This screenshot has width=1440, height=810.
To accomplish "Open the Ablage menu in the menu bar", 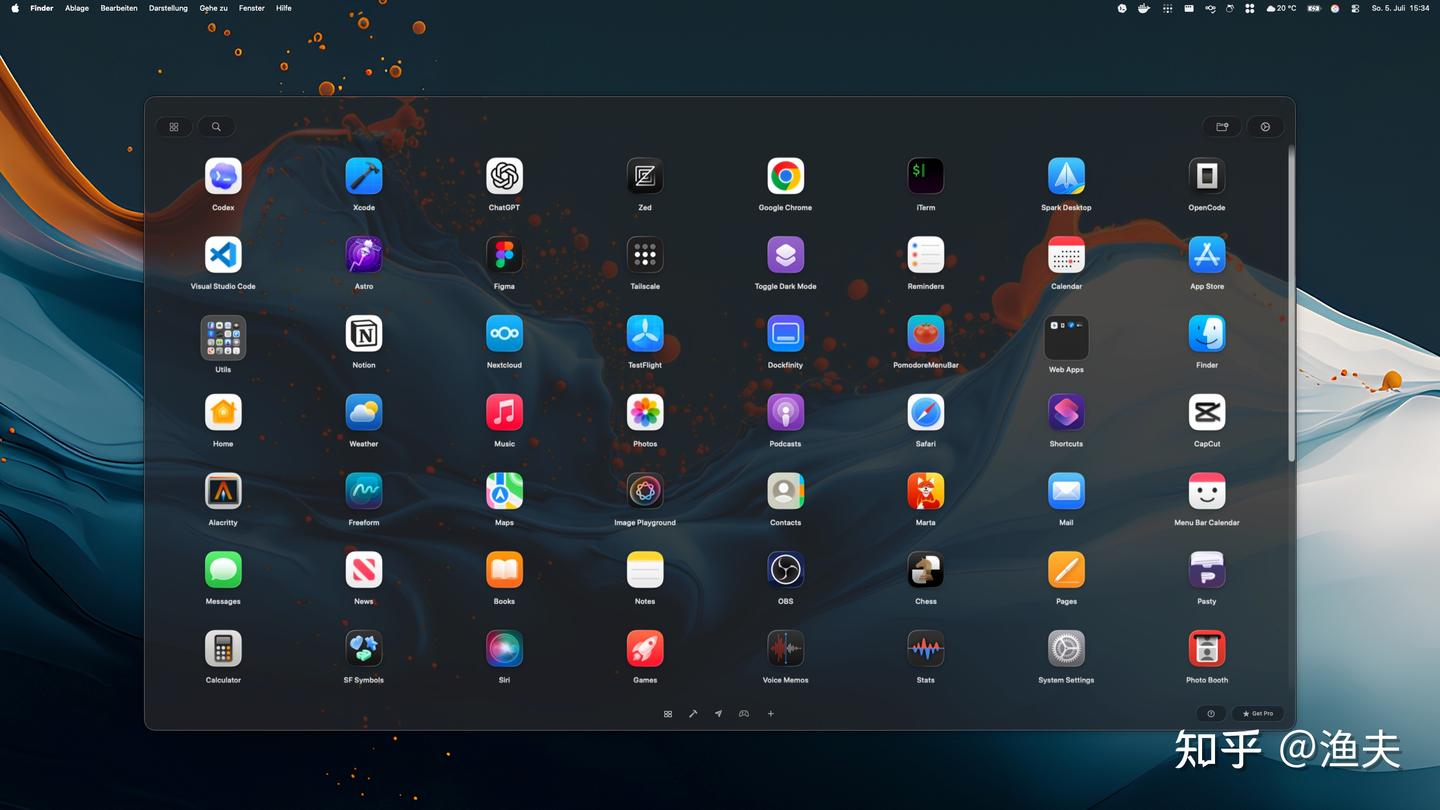I will click(77, 8).
